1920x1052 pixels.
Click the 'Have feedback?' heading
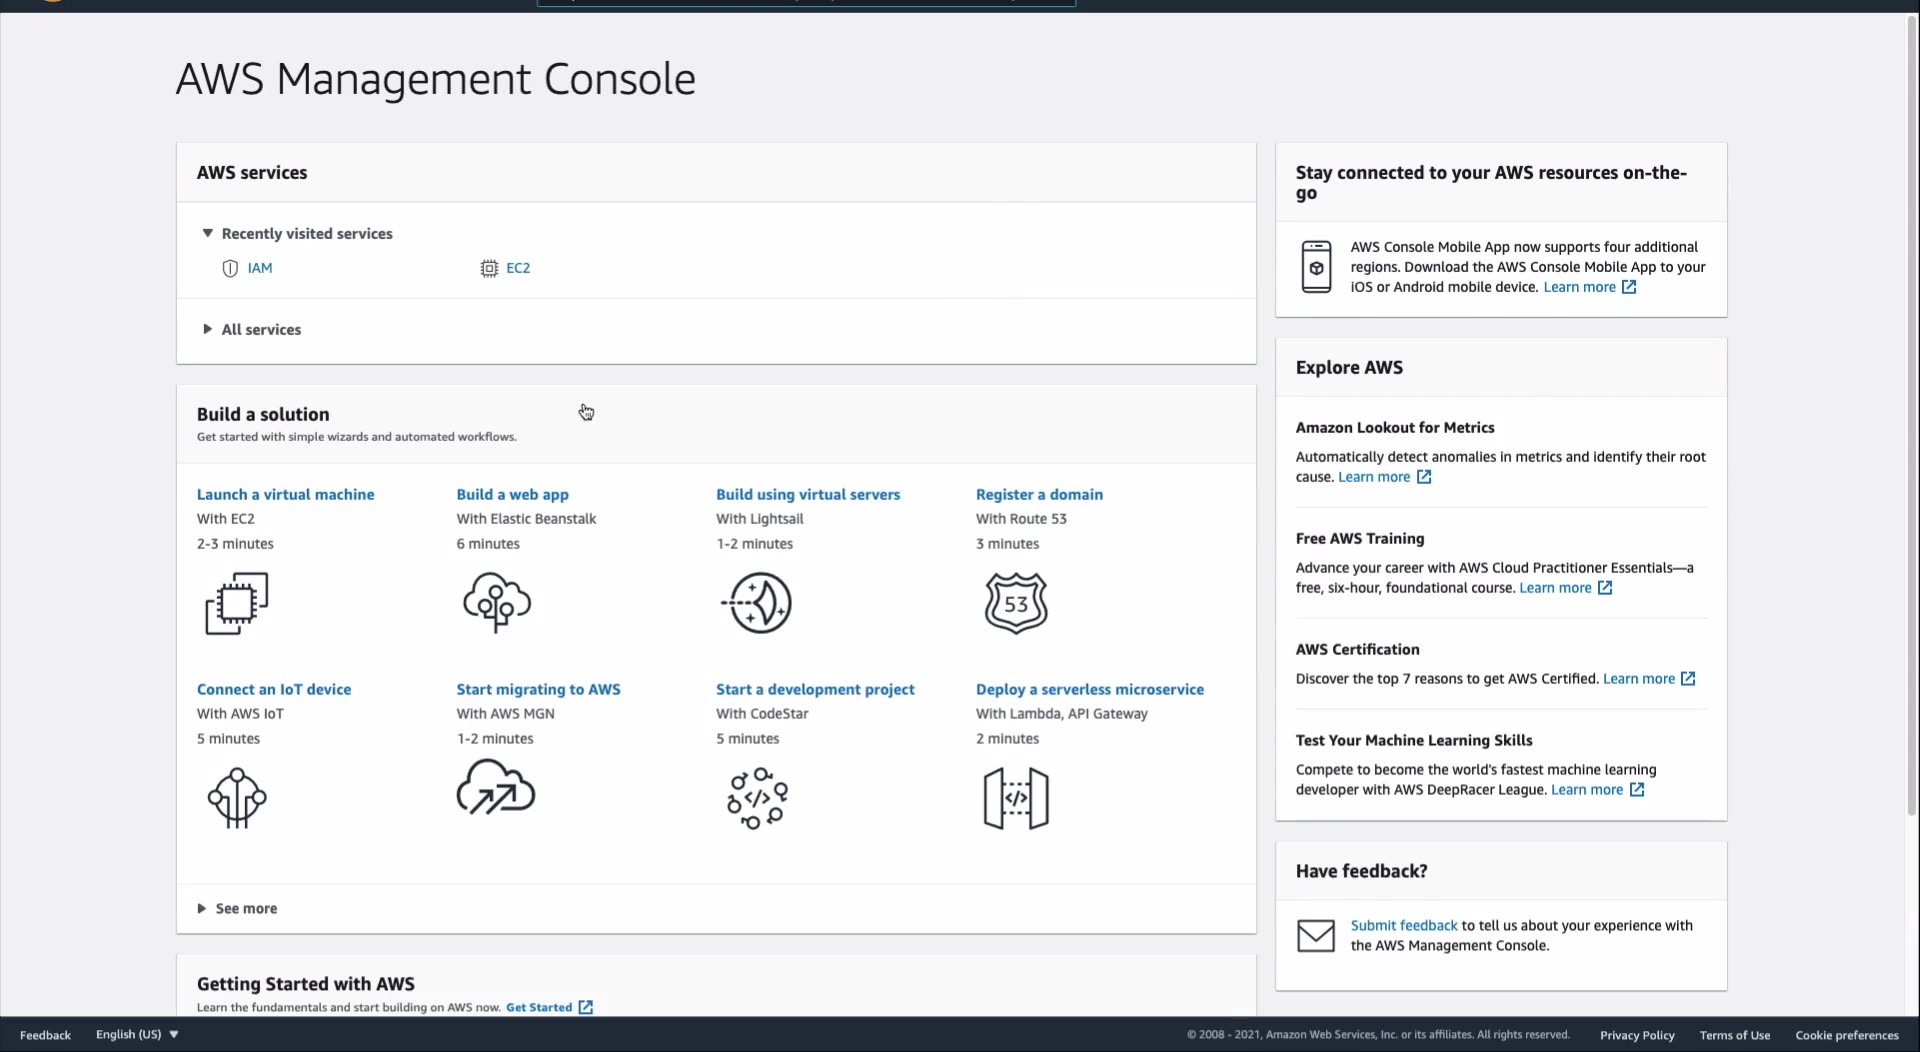(1362, 871)
